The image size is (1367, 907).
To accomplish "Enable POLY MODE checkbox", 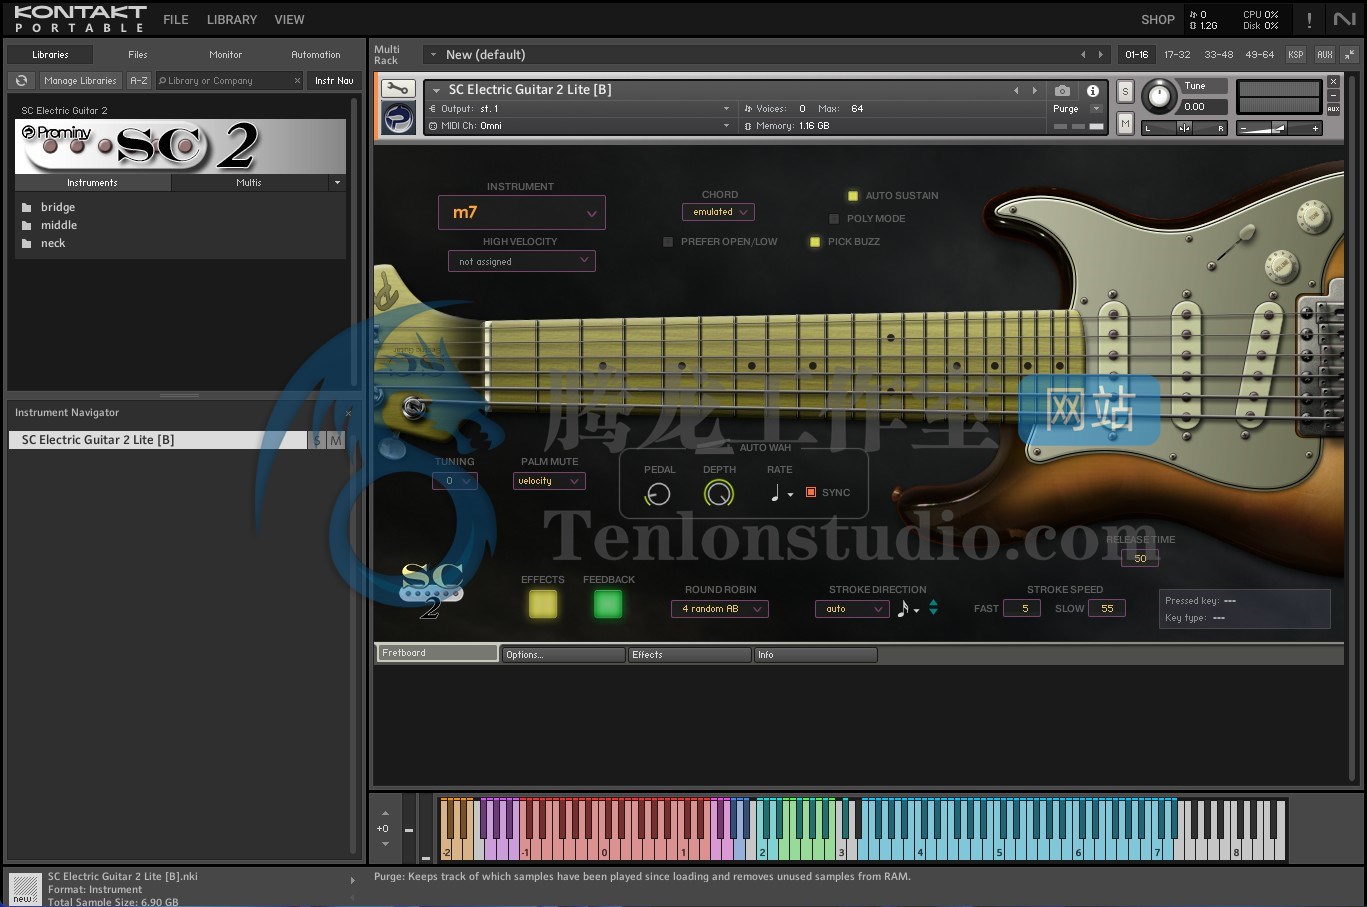I will [834, 219].
